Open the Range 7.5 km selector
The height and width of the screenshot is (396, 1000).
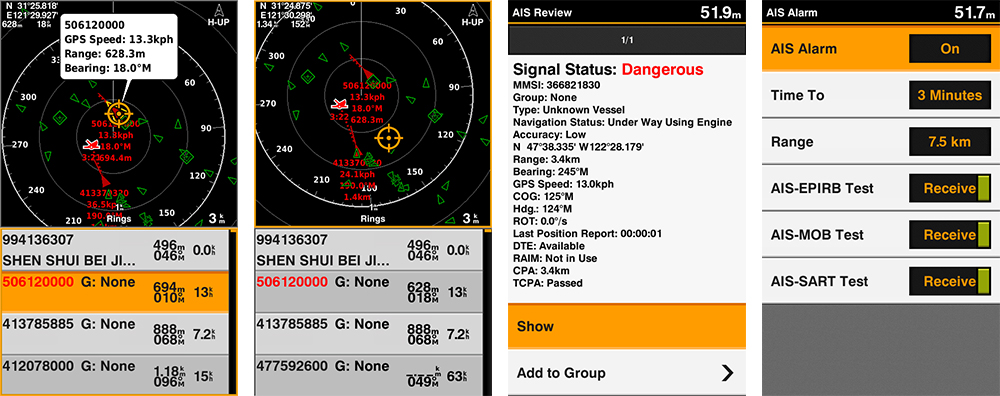pyautogui.click(x=950, y=142)
